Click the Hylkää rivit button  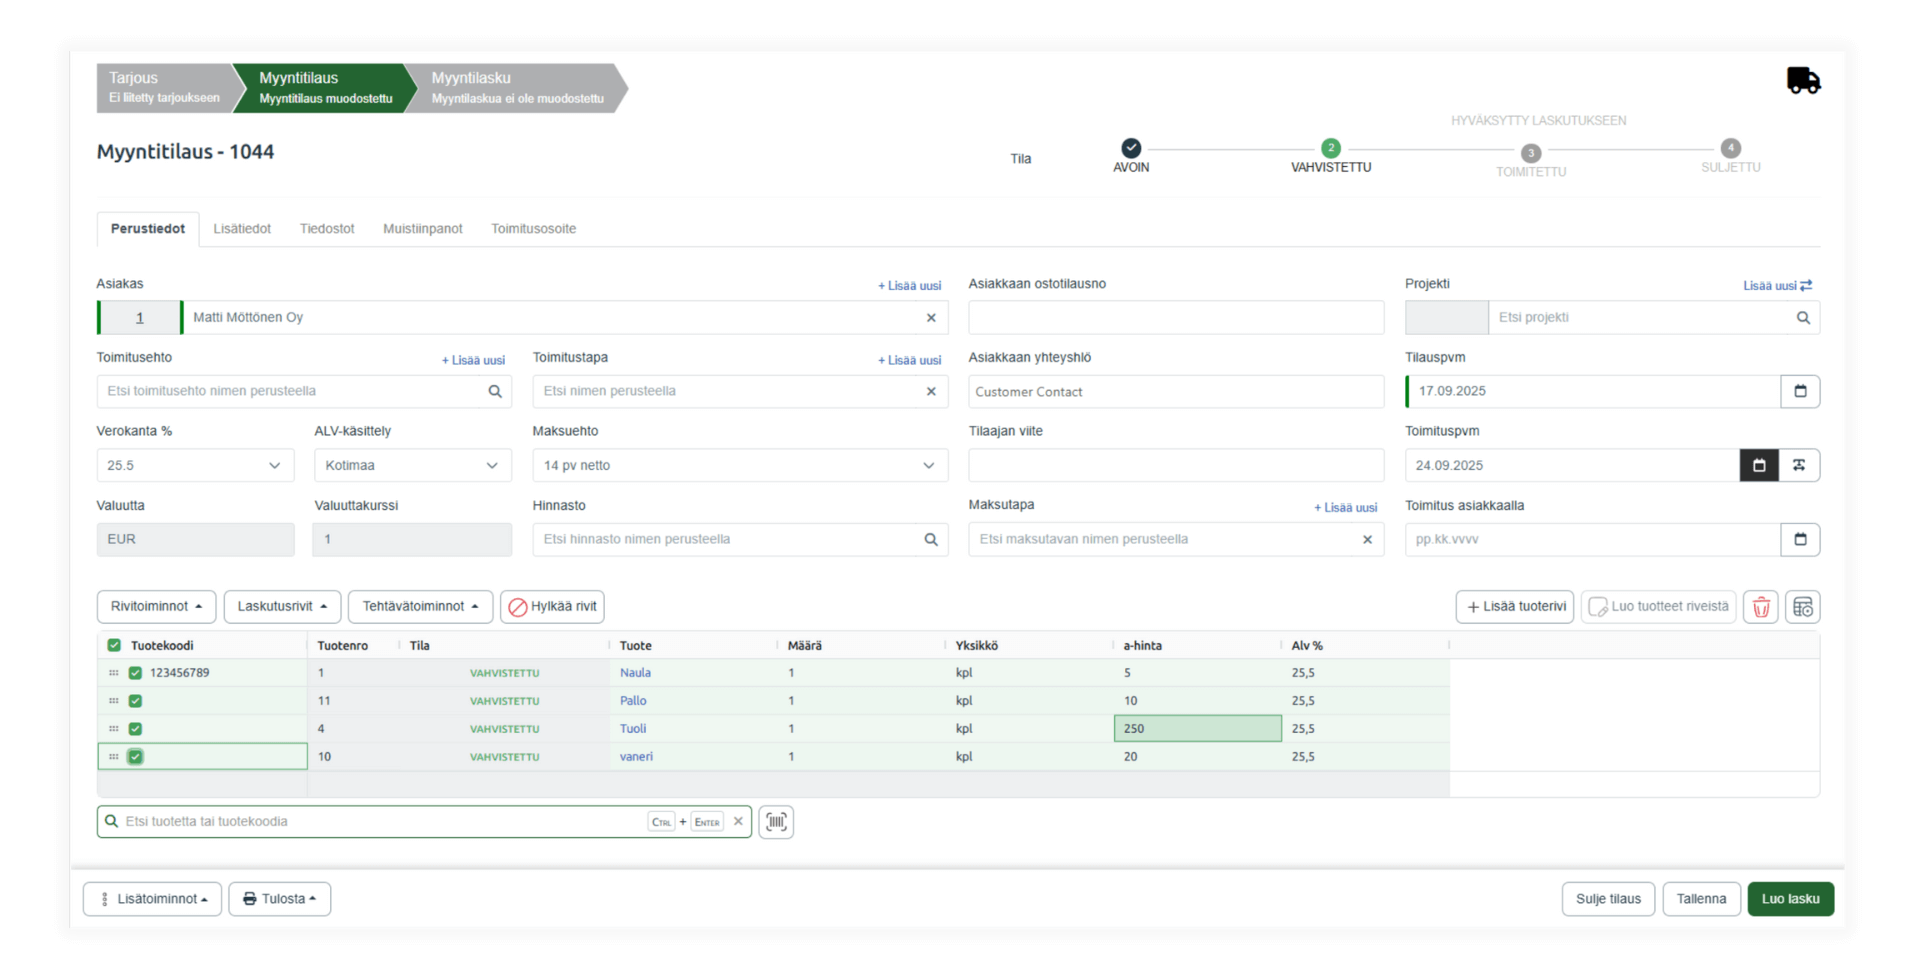point(552,607)
